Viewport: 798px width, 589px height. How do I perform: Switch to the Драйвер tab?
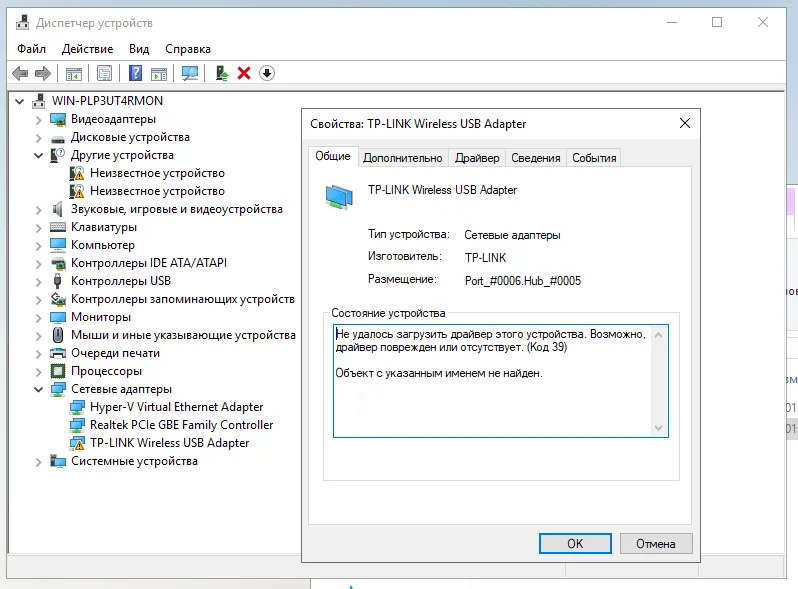point(477,158)
